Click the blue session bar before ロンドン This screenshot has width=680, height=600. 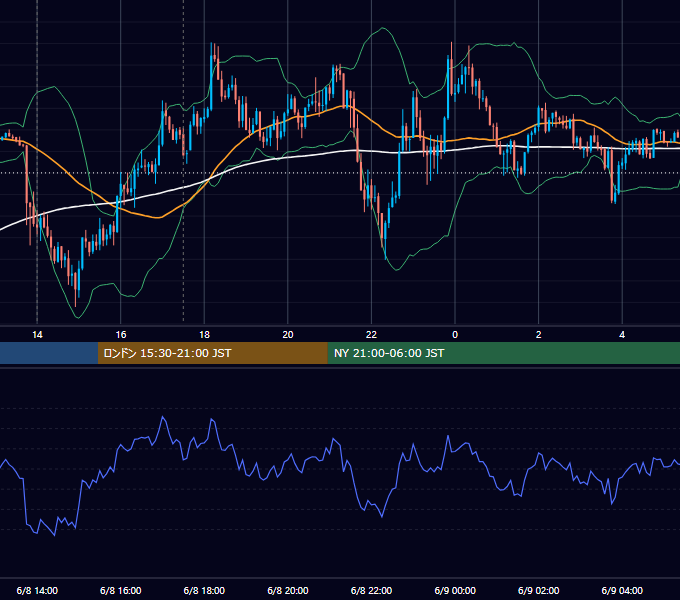[x=49, y=353]
